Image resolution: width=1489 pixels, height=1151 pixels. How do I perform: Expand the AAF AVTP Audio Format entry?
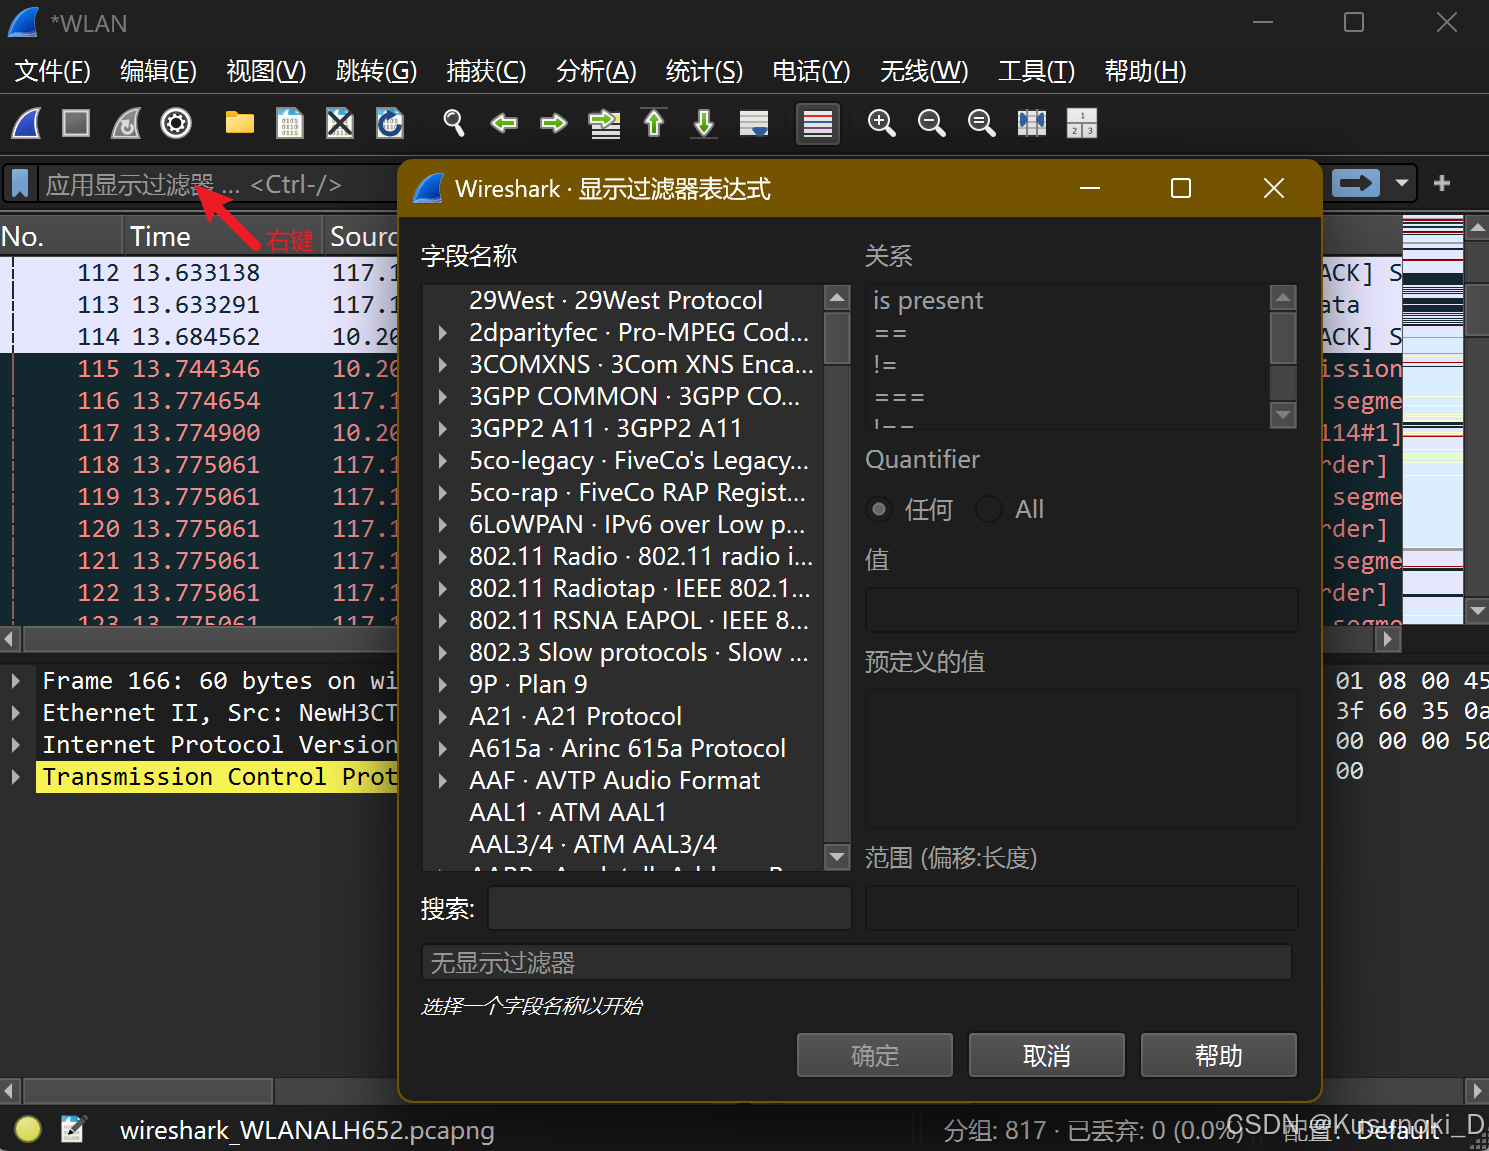pyautogui.click(x=443, y=781)
